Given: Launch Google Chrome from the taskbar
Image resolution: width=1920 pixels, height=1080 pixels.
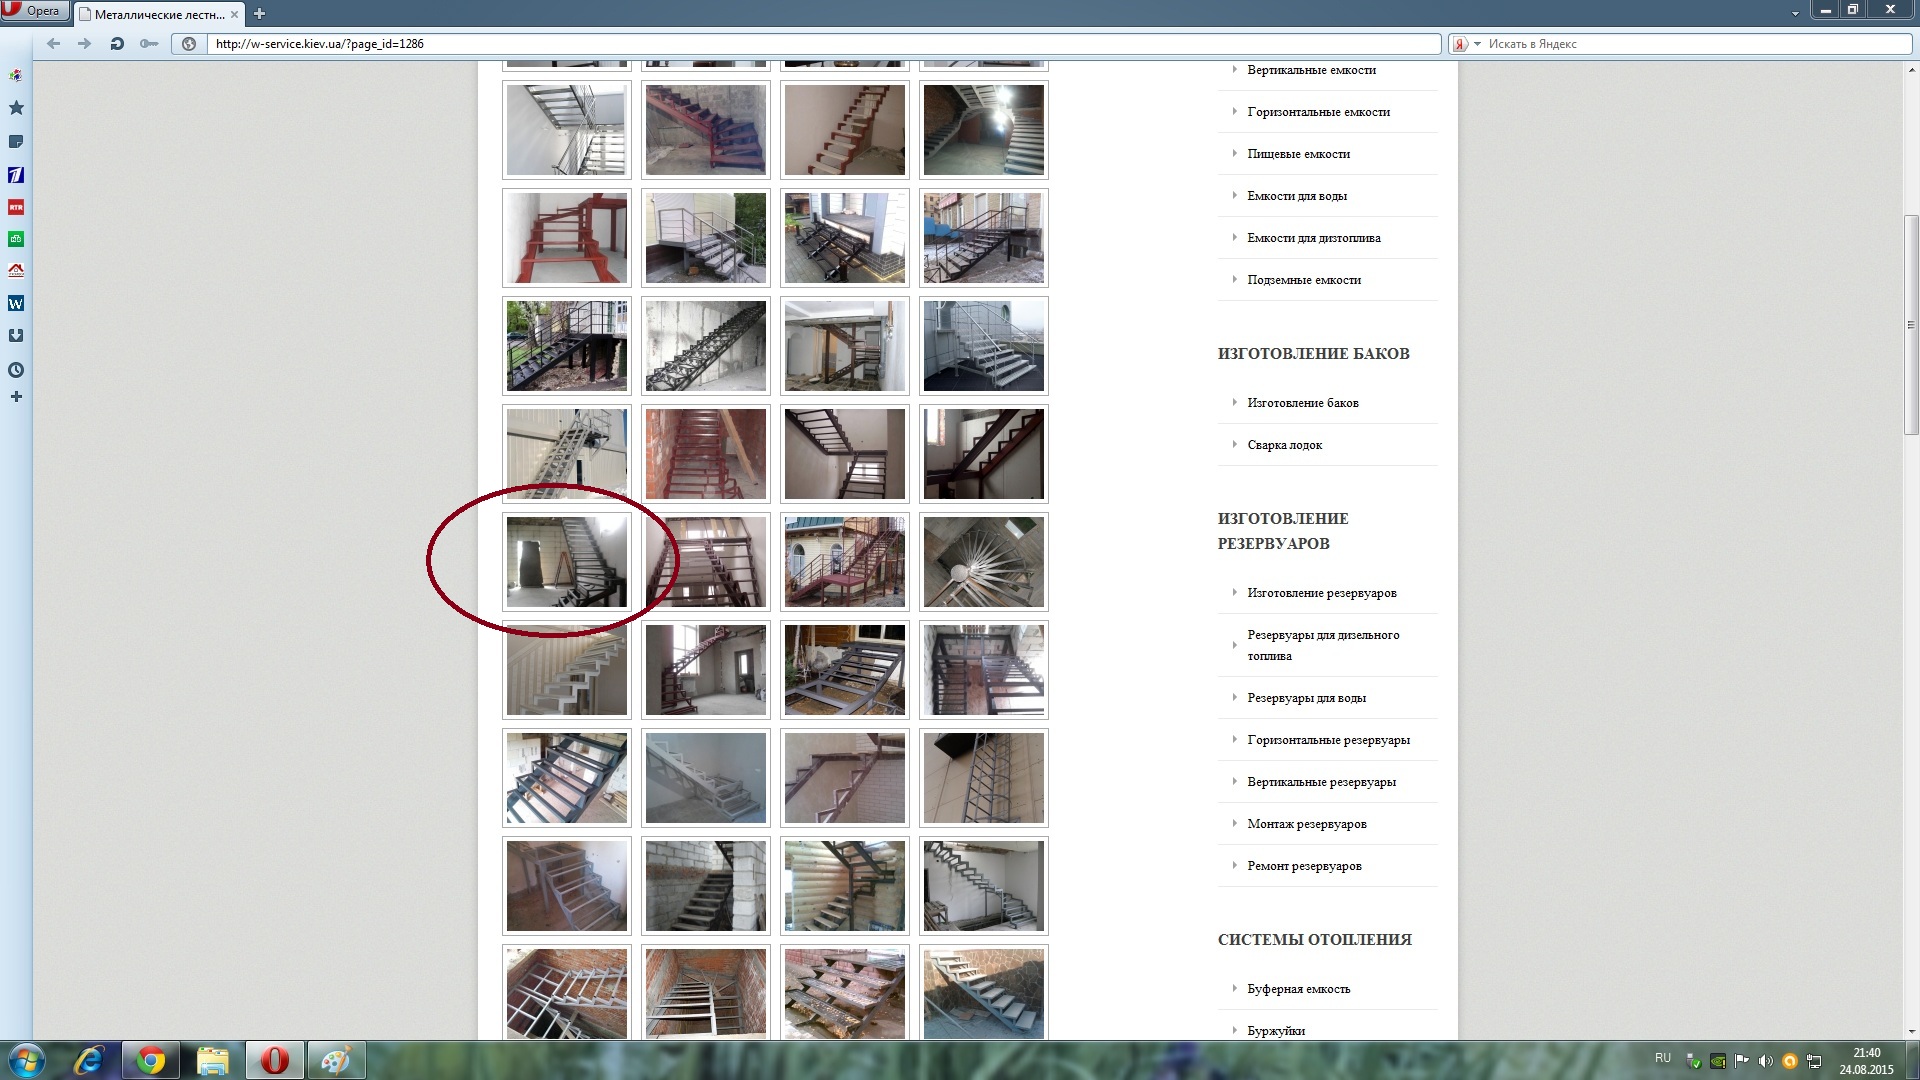Looking at the screenshot, I should pyautogui.click(x=151, y=1060).
